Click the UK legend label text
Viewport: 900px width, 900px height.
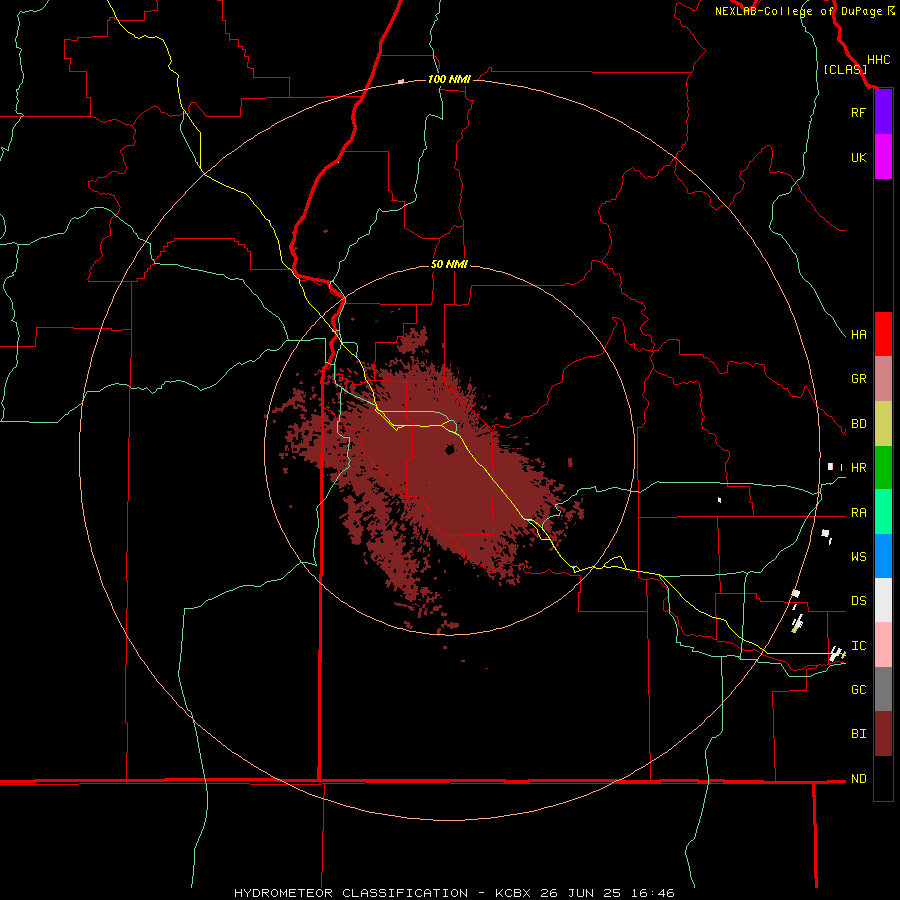858,158
